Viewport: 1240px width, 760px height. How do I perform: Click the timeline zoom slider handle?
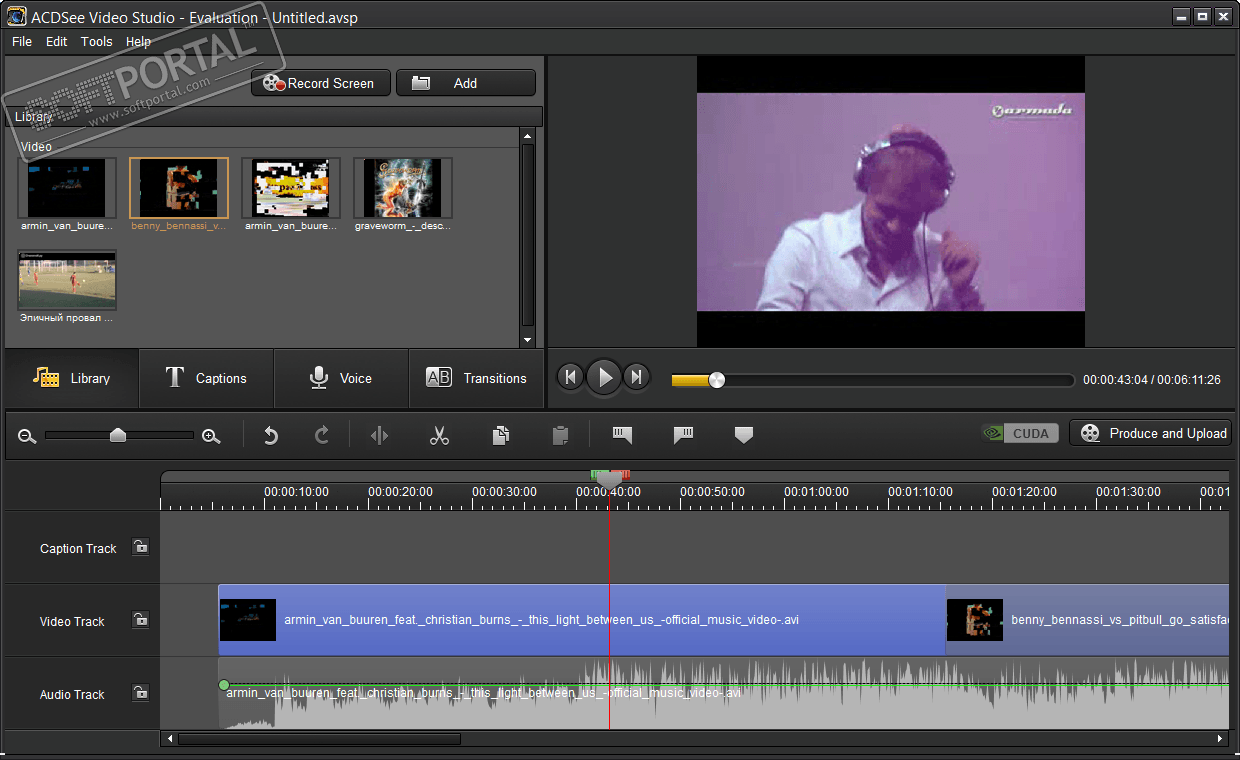(118, 435)
